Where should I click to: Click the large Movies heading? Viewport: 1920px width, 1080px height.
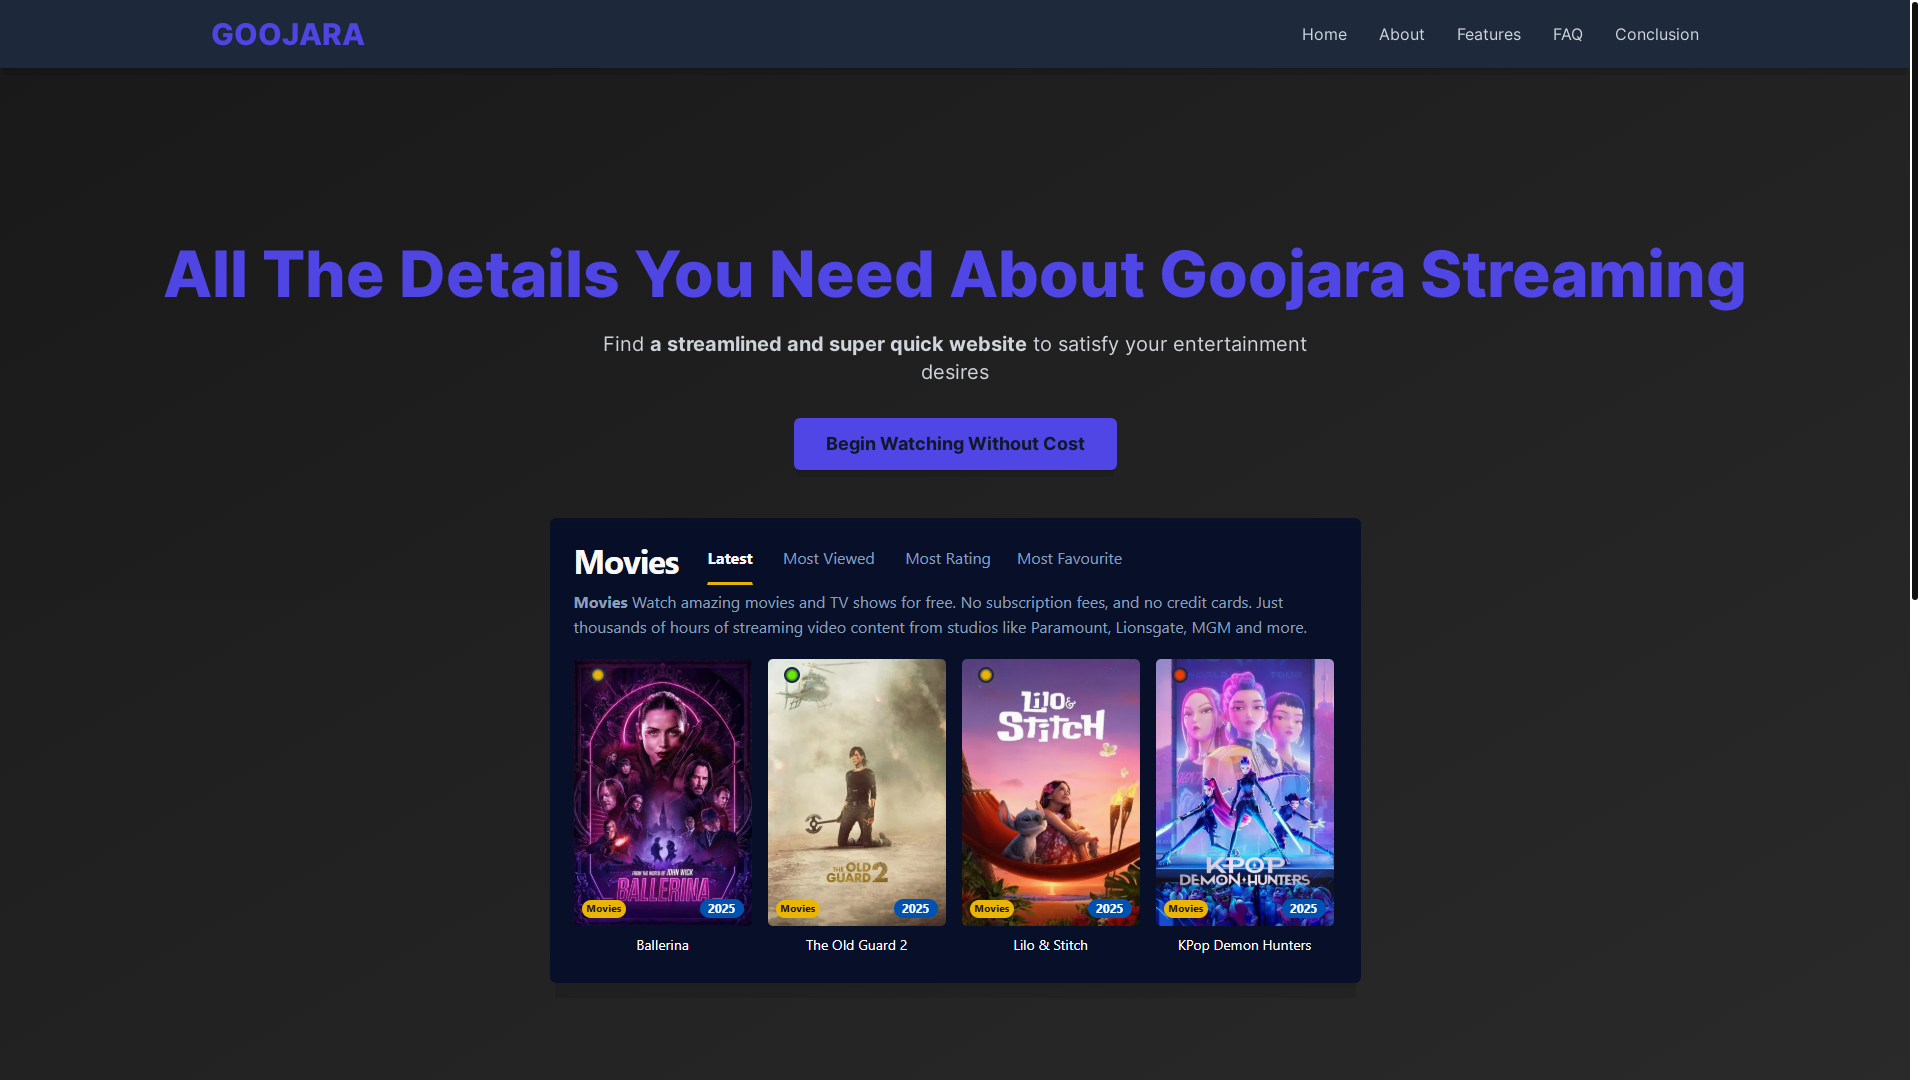click(626, 563)
